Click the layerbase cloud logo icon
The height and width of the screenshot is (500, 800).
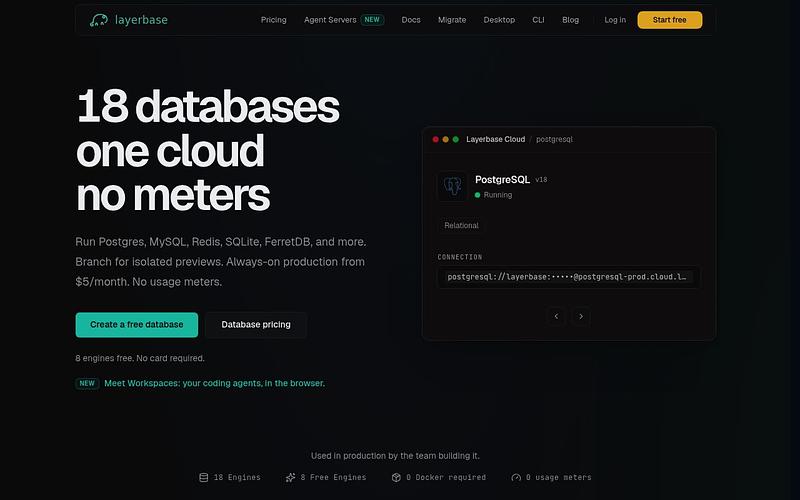98,20
